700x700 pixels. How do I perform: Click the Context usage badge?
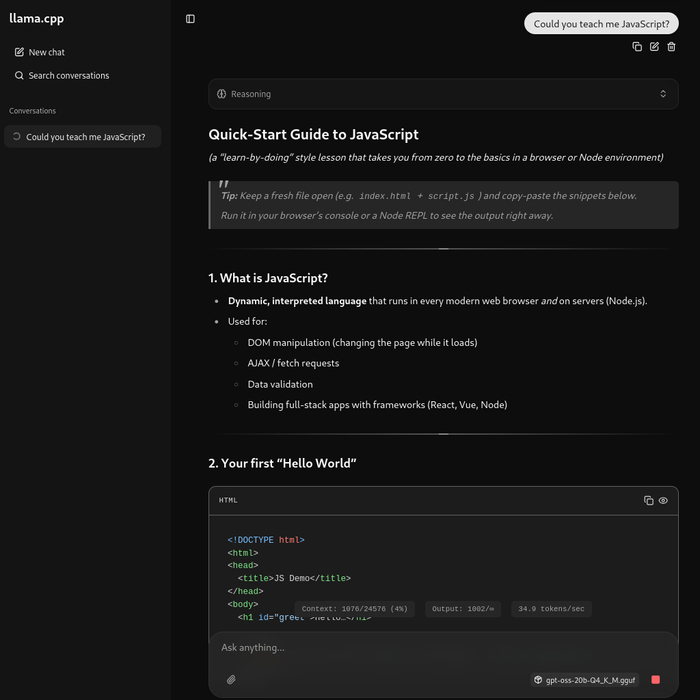pyautogui.click(x=354, y=609)
